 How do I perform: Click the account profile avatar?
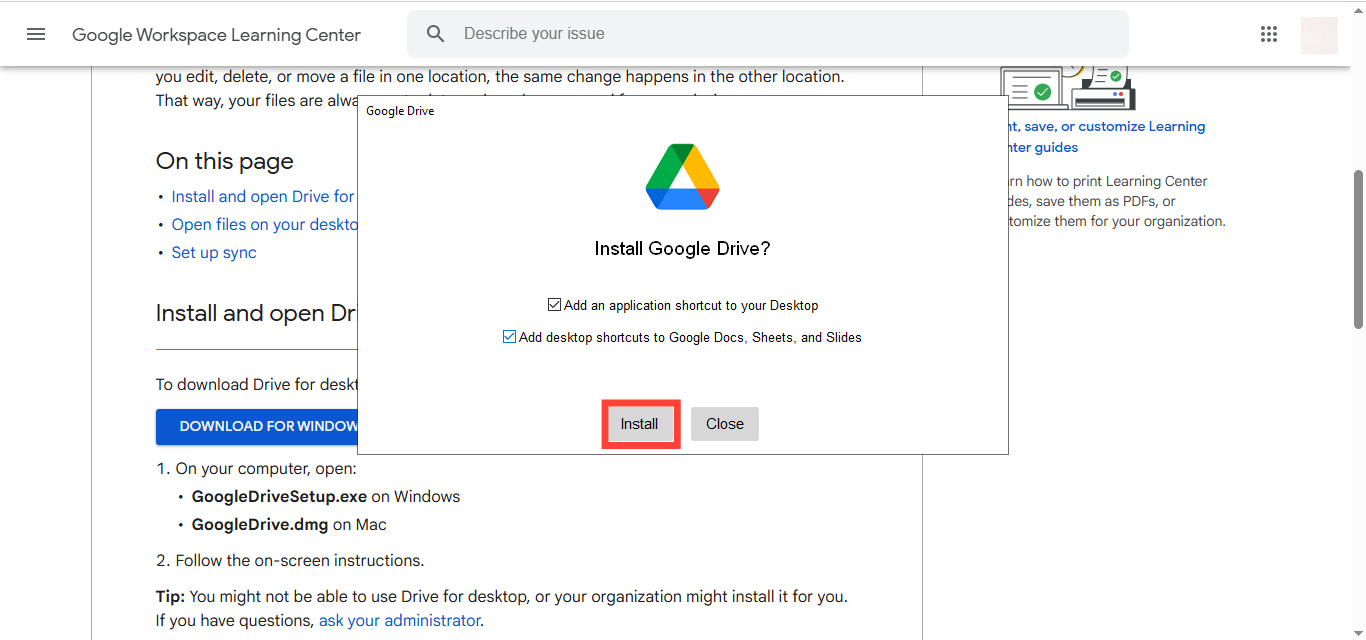[x=1318, y=35]
